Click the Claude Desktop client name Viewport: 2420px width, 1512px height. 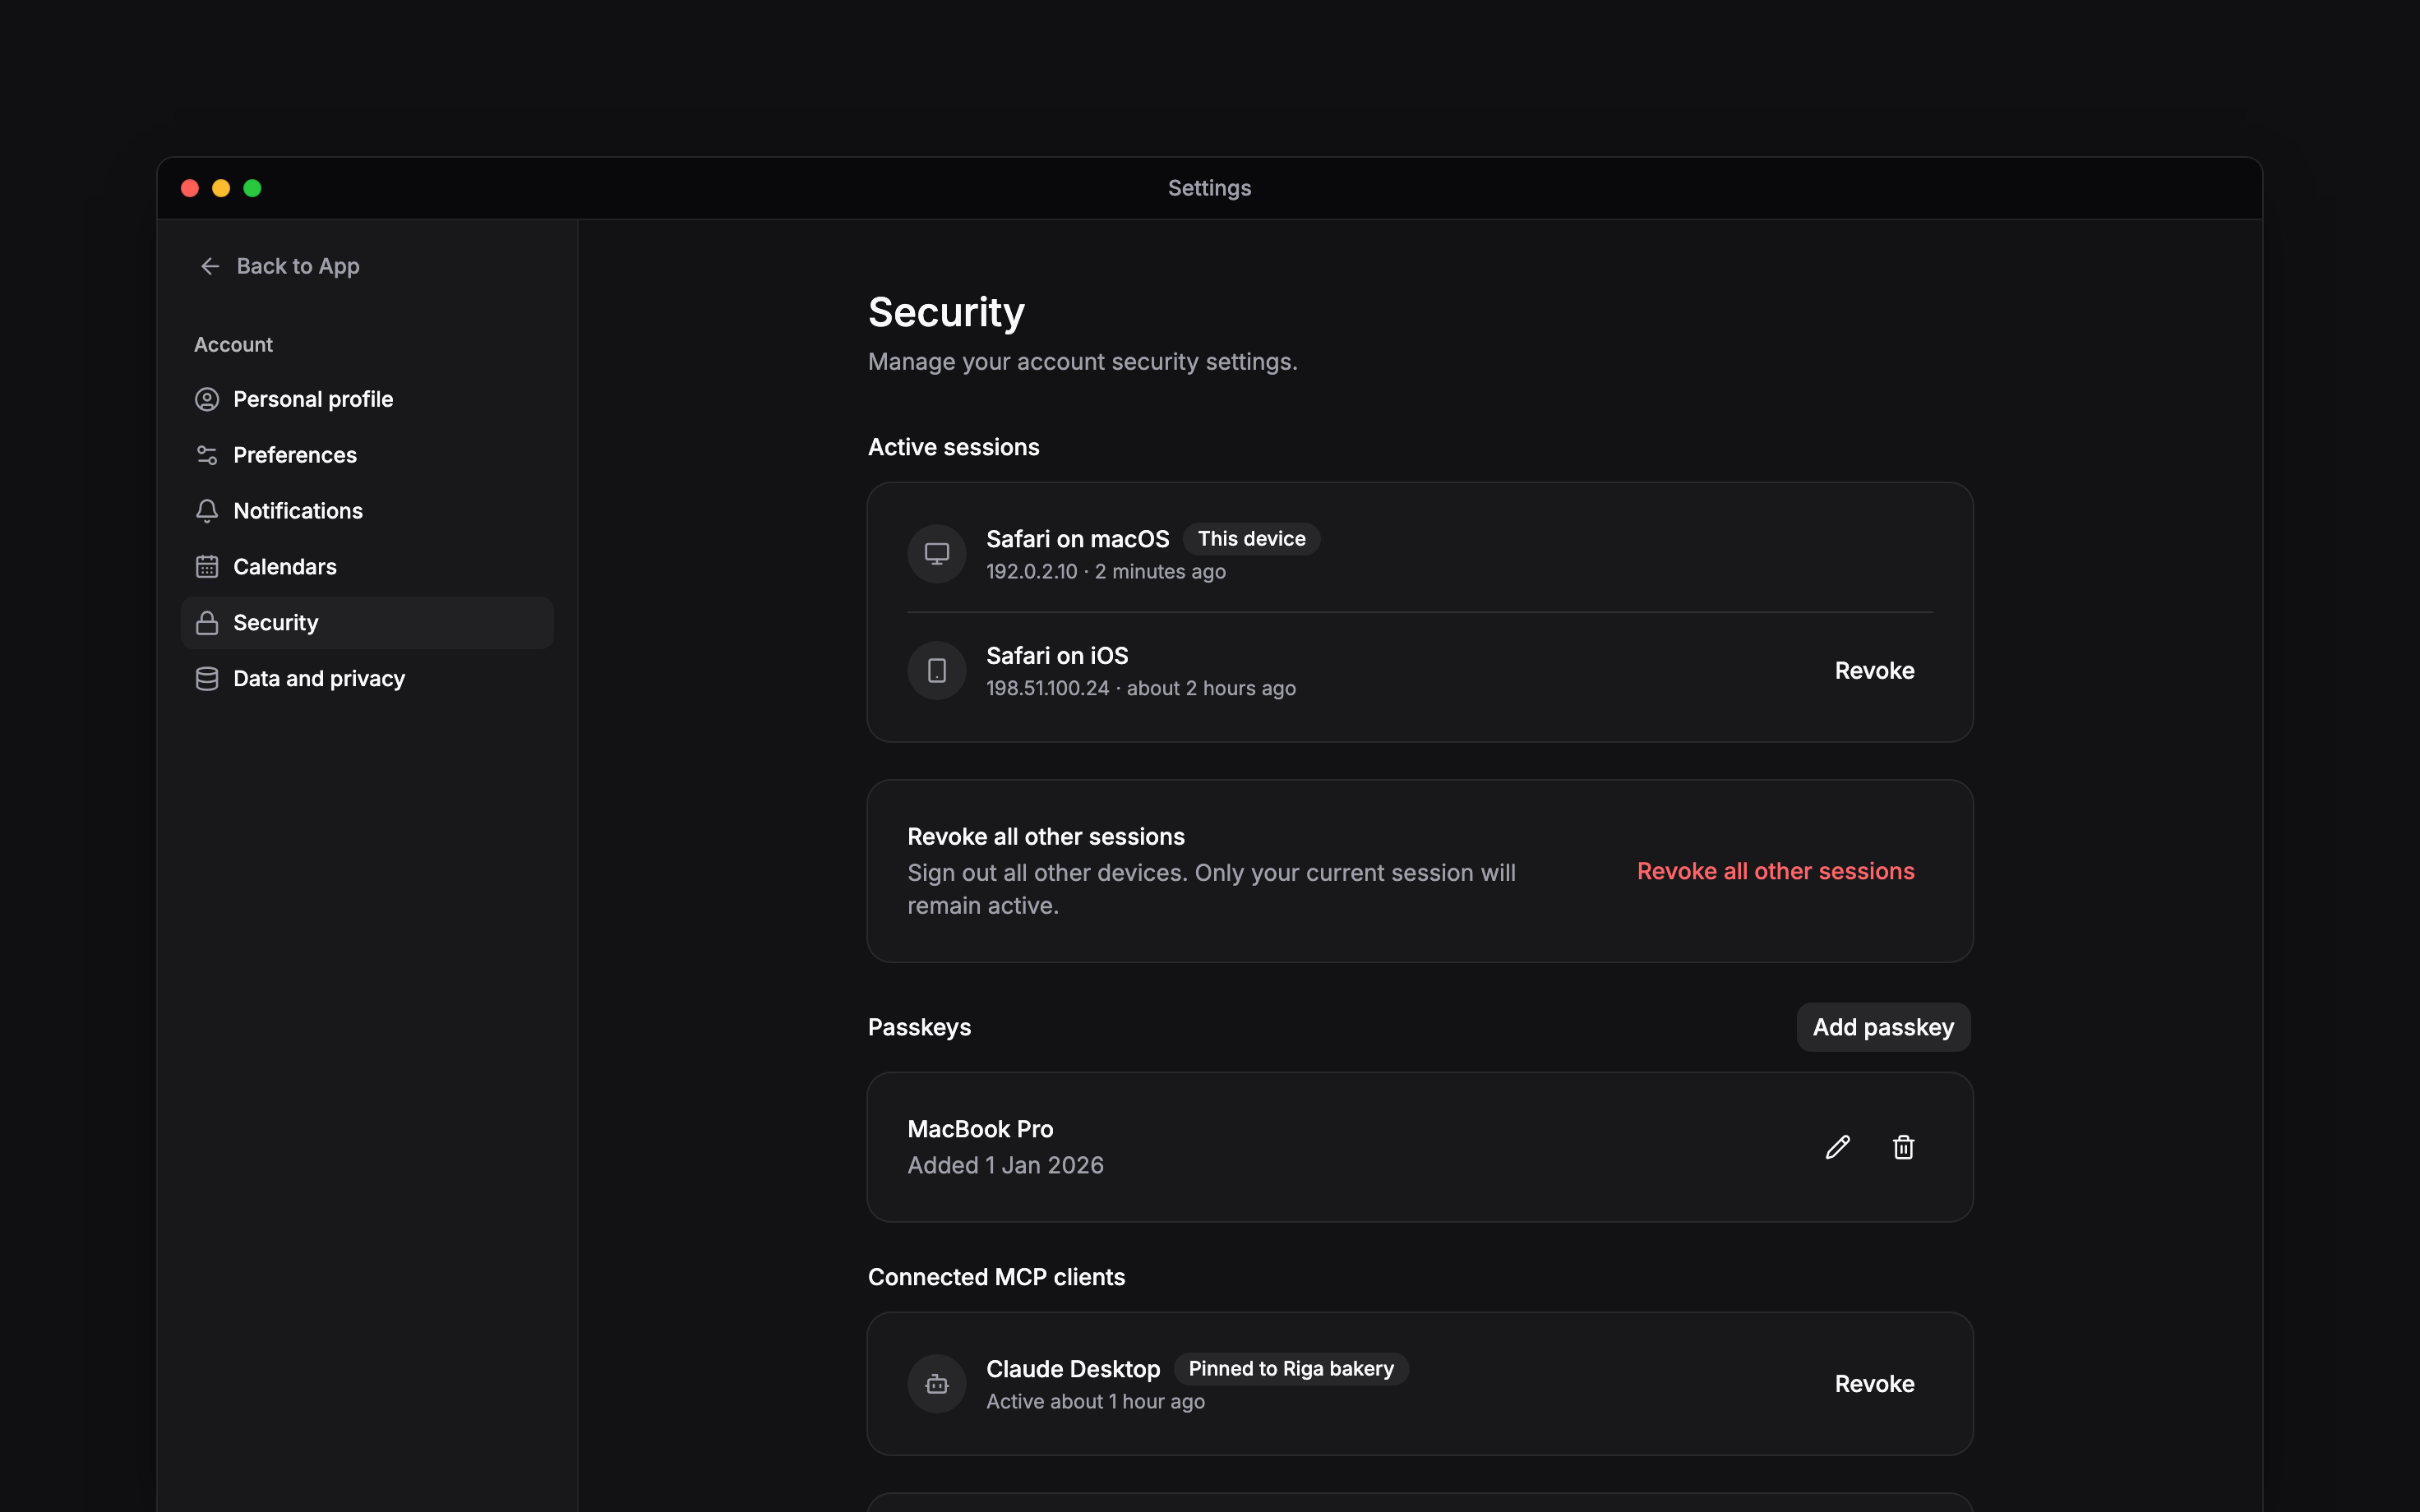point(1073,1369)
